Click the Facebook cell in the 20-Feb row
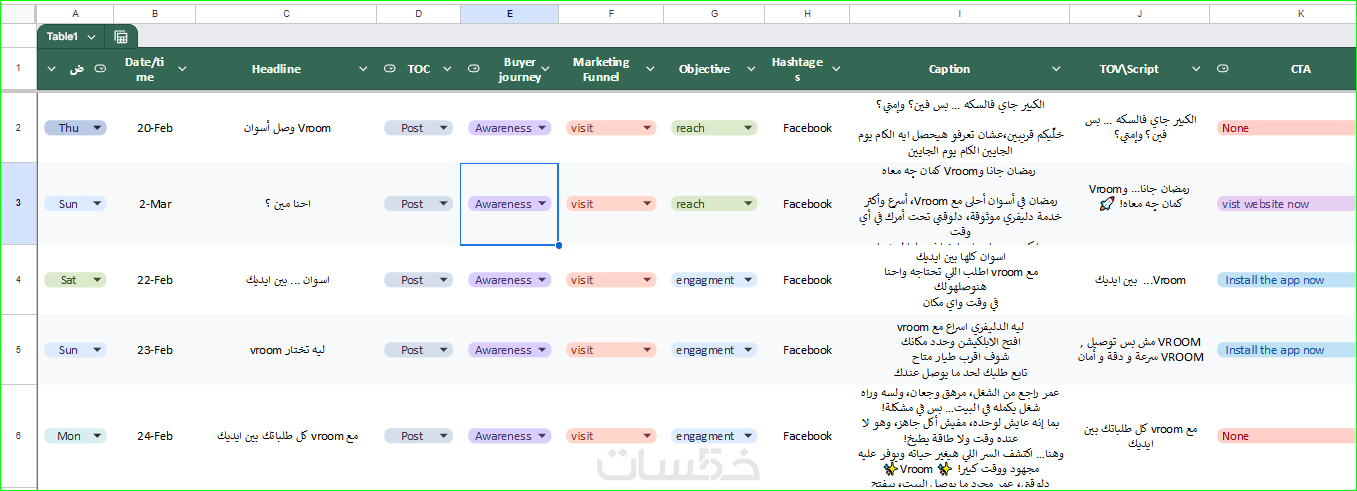 click(x=807, y=128)
